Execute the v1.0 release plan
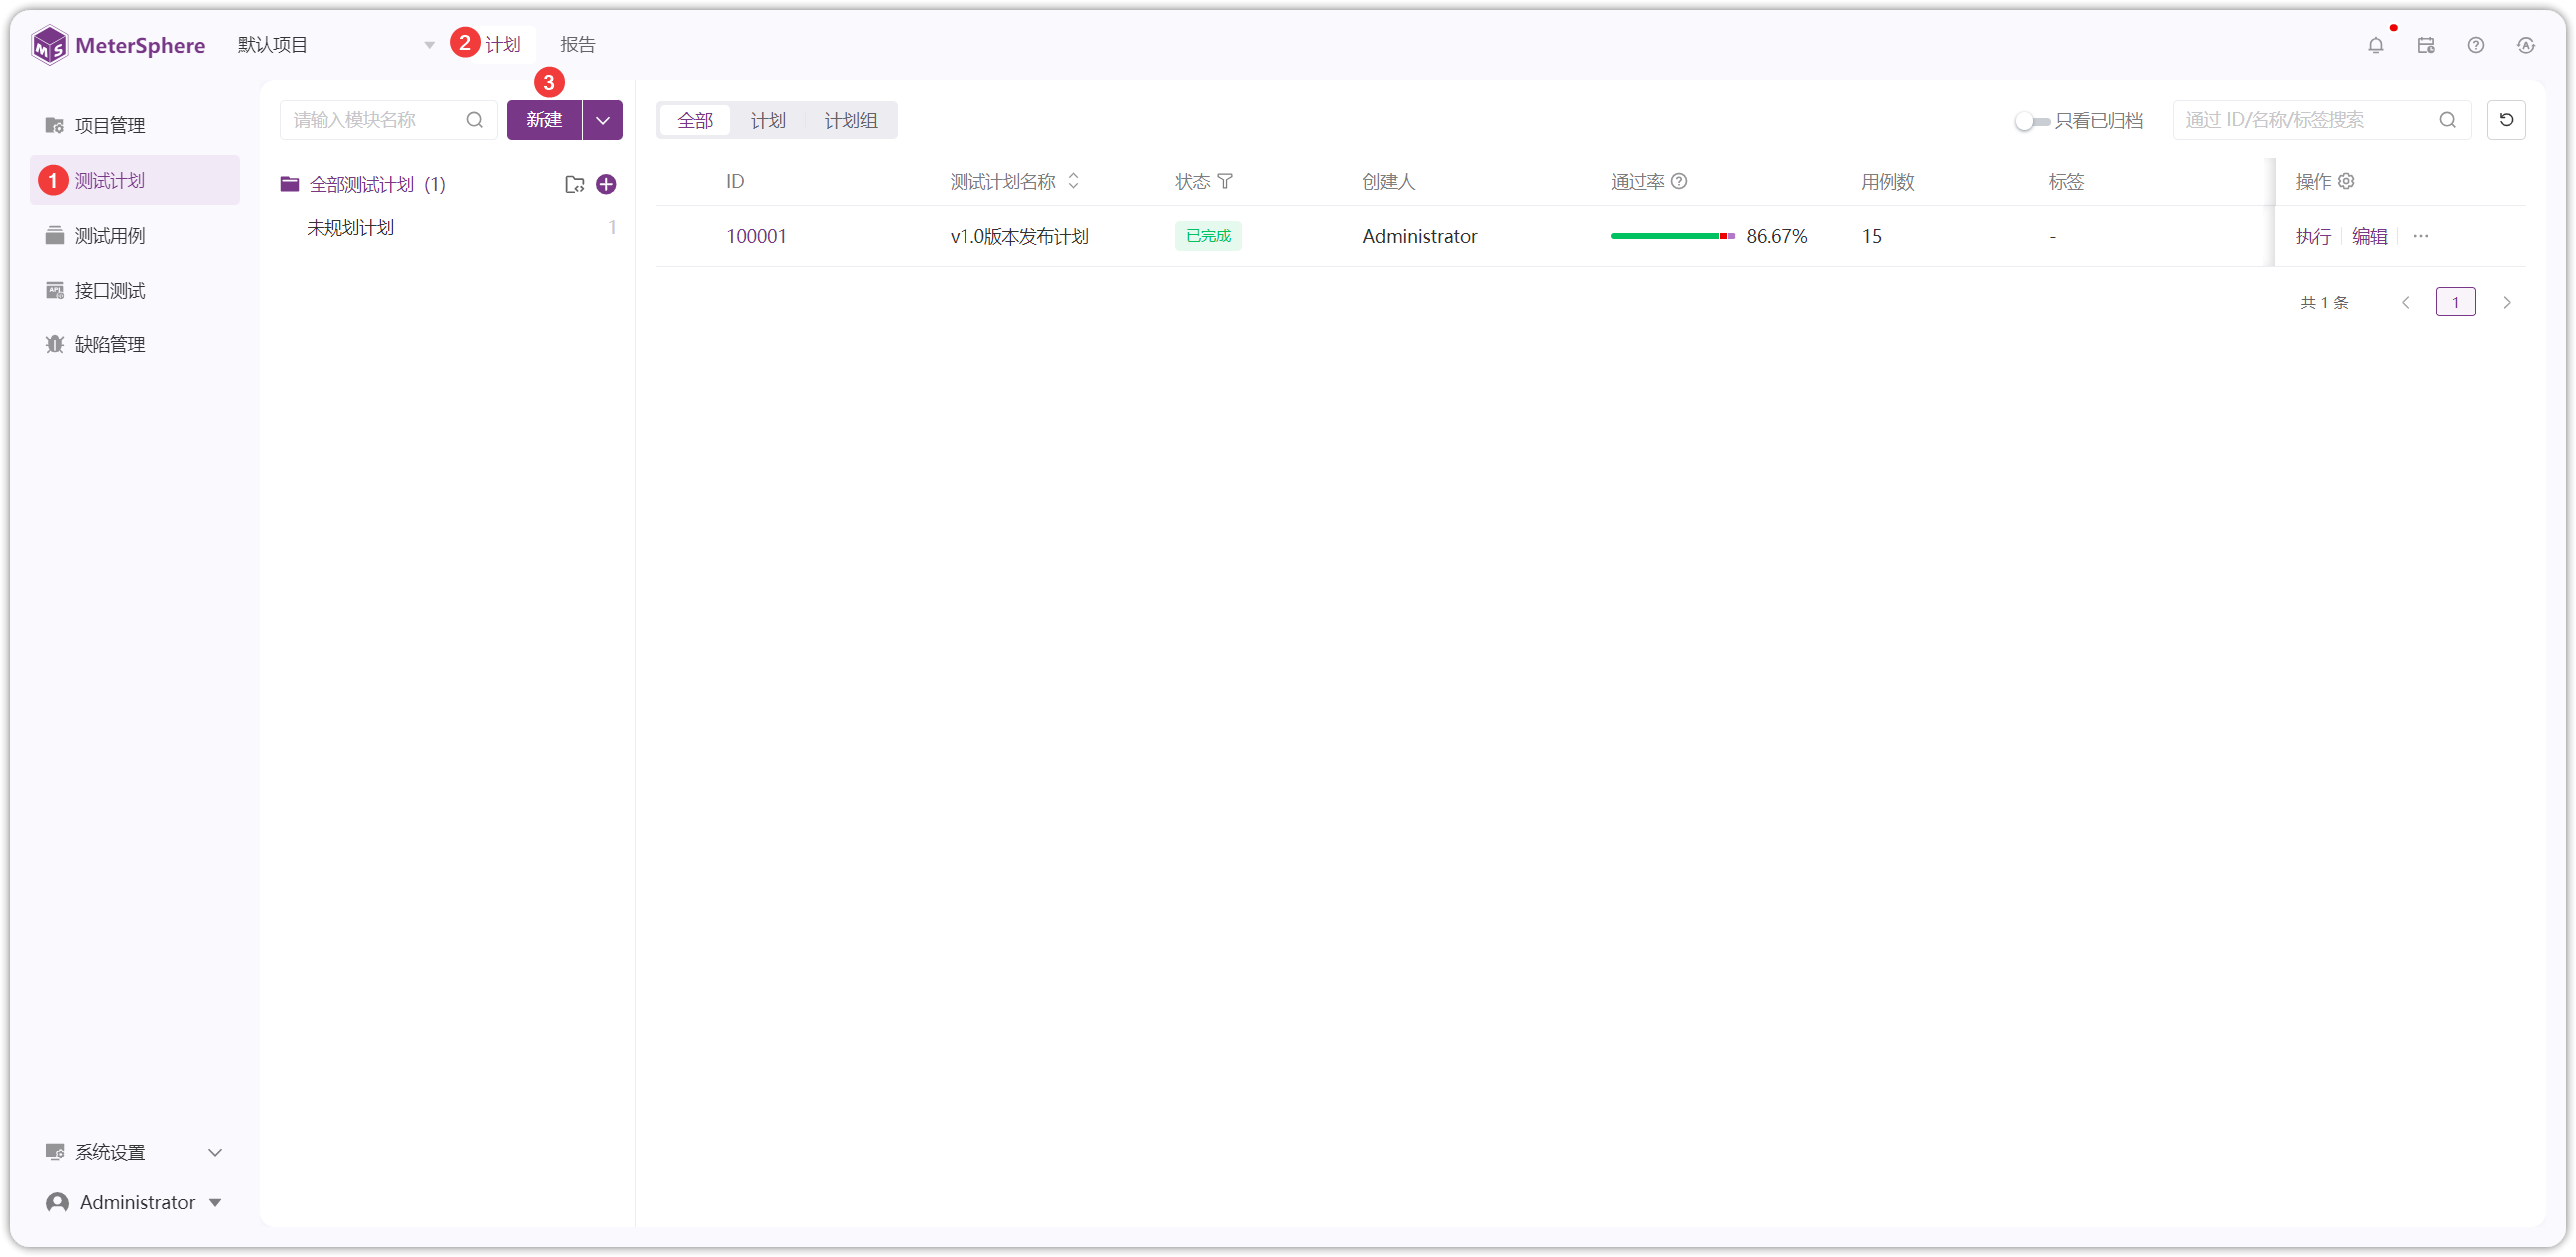Screen dimensions: 2576x1257 coord(2312,236)
